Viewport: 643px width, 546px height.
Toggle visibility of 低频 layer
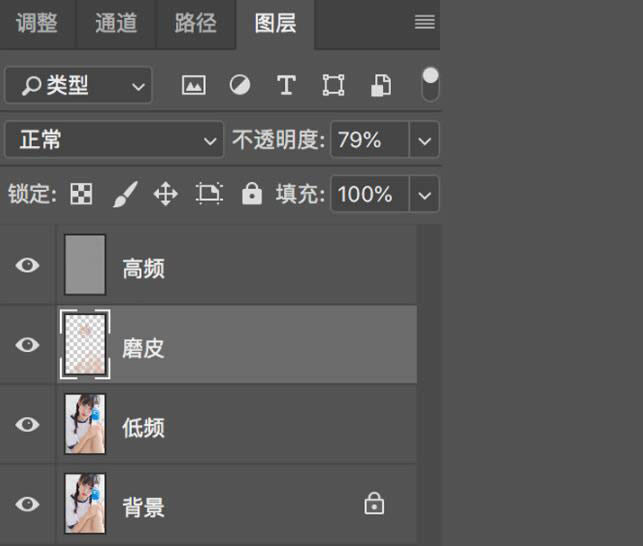28,425
